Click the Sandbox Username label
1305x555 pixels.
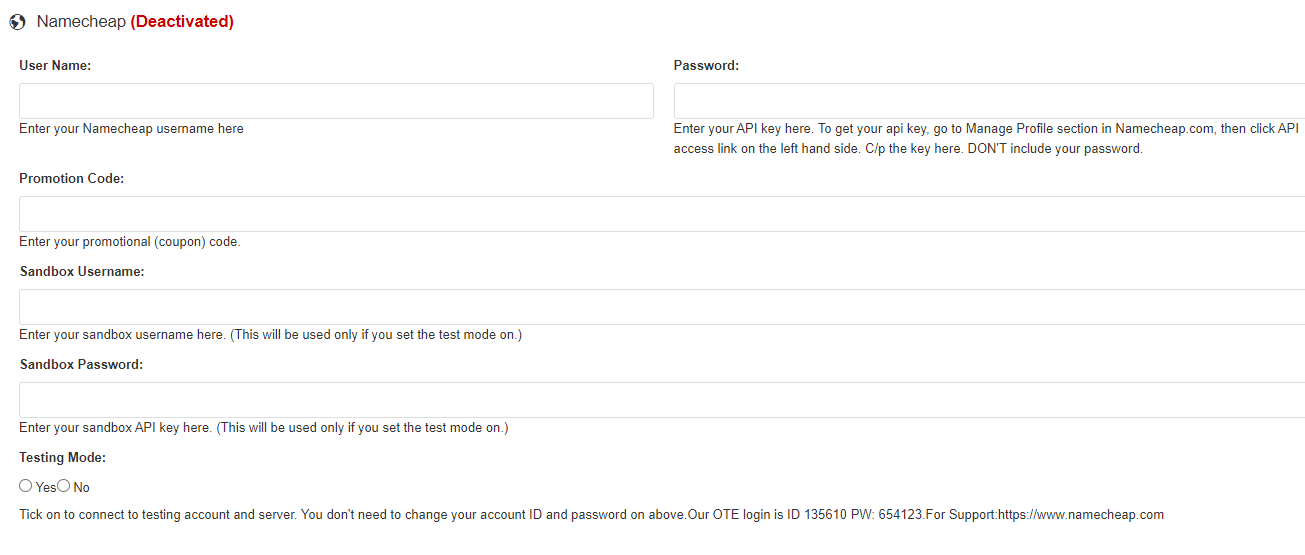tap(82, 271)
